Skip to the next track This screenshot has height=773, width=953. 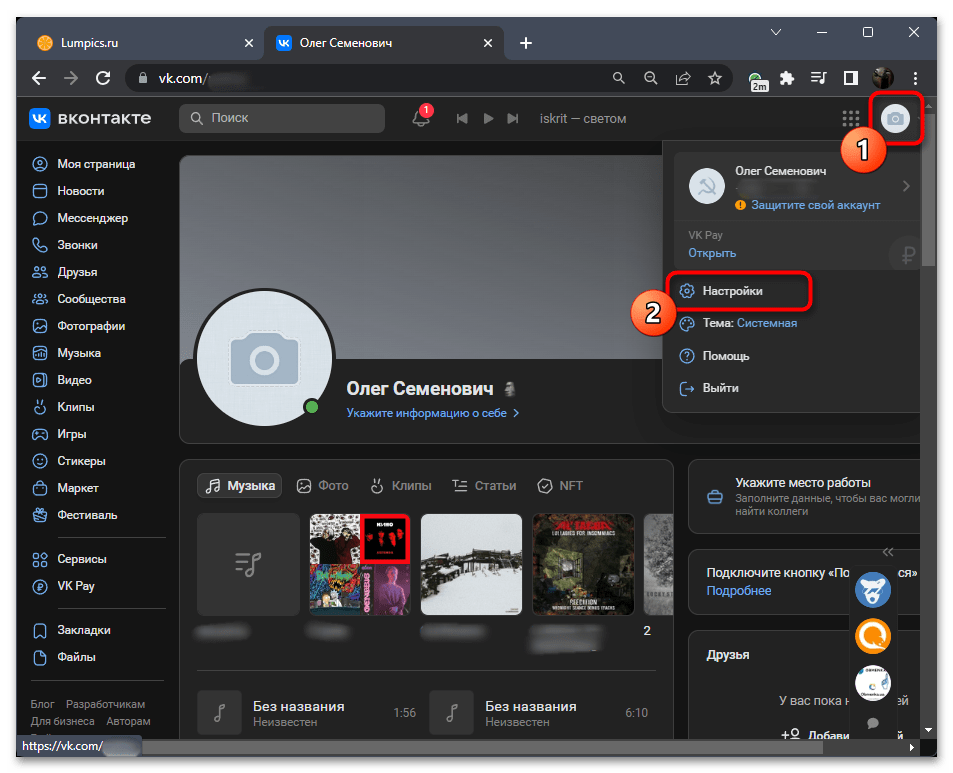[x=513, y=119]
